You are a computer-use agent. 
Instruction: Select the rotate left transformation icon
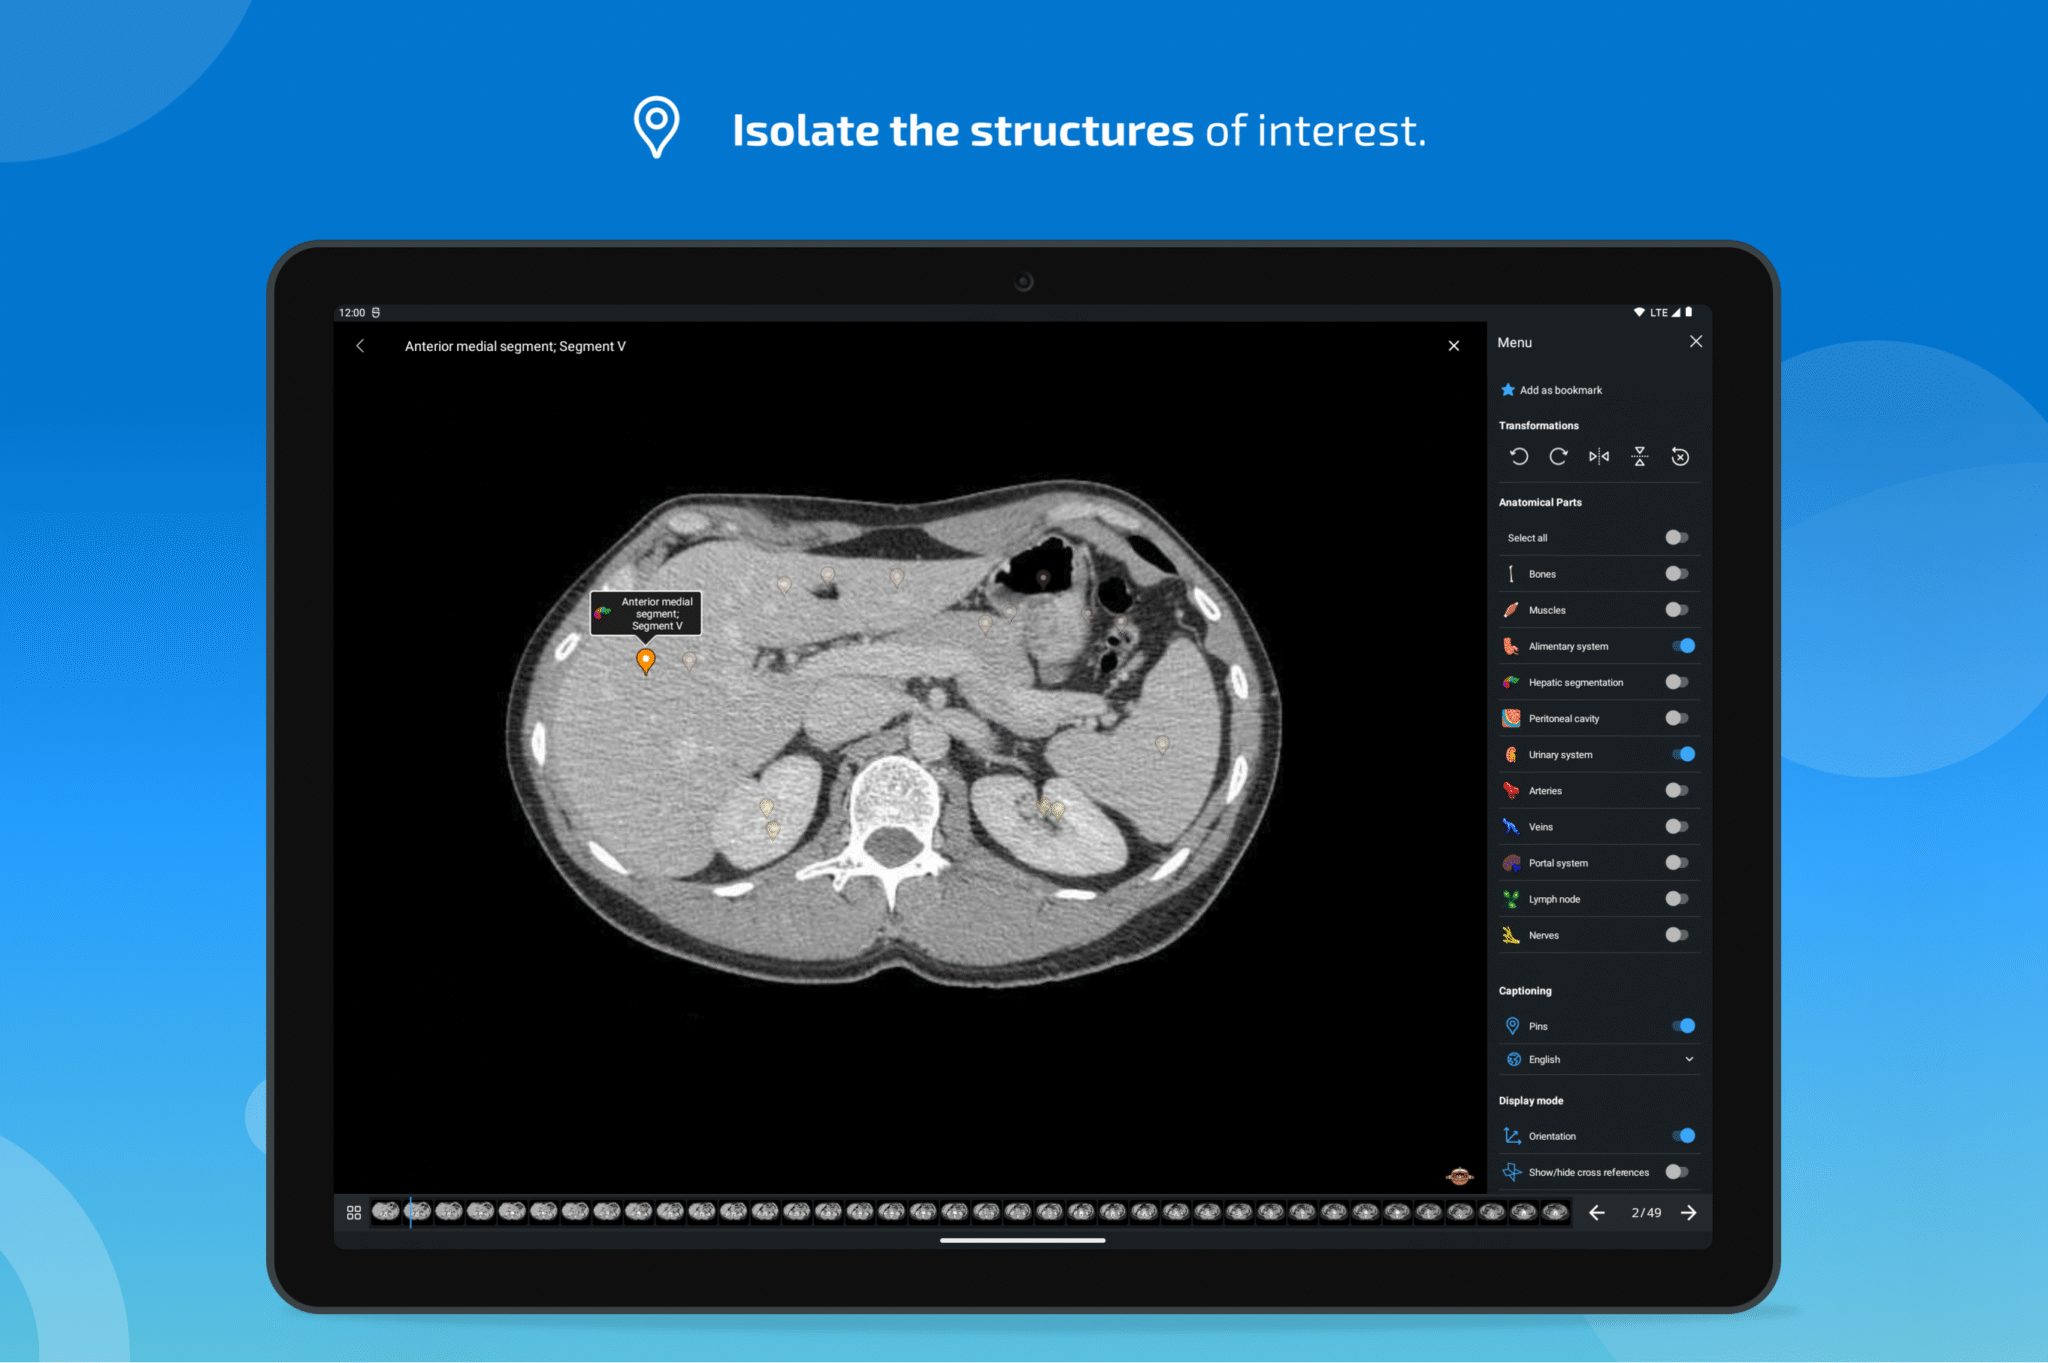click(x=1519, y=456)
